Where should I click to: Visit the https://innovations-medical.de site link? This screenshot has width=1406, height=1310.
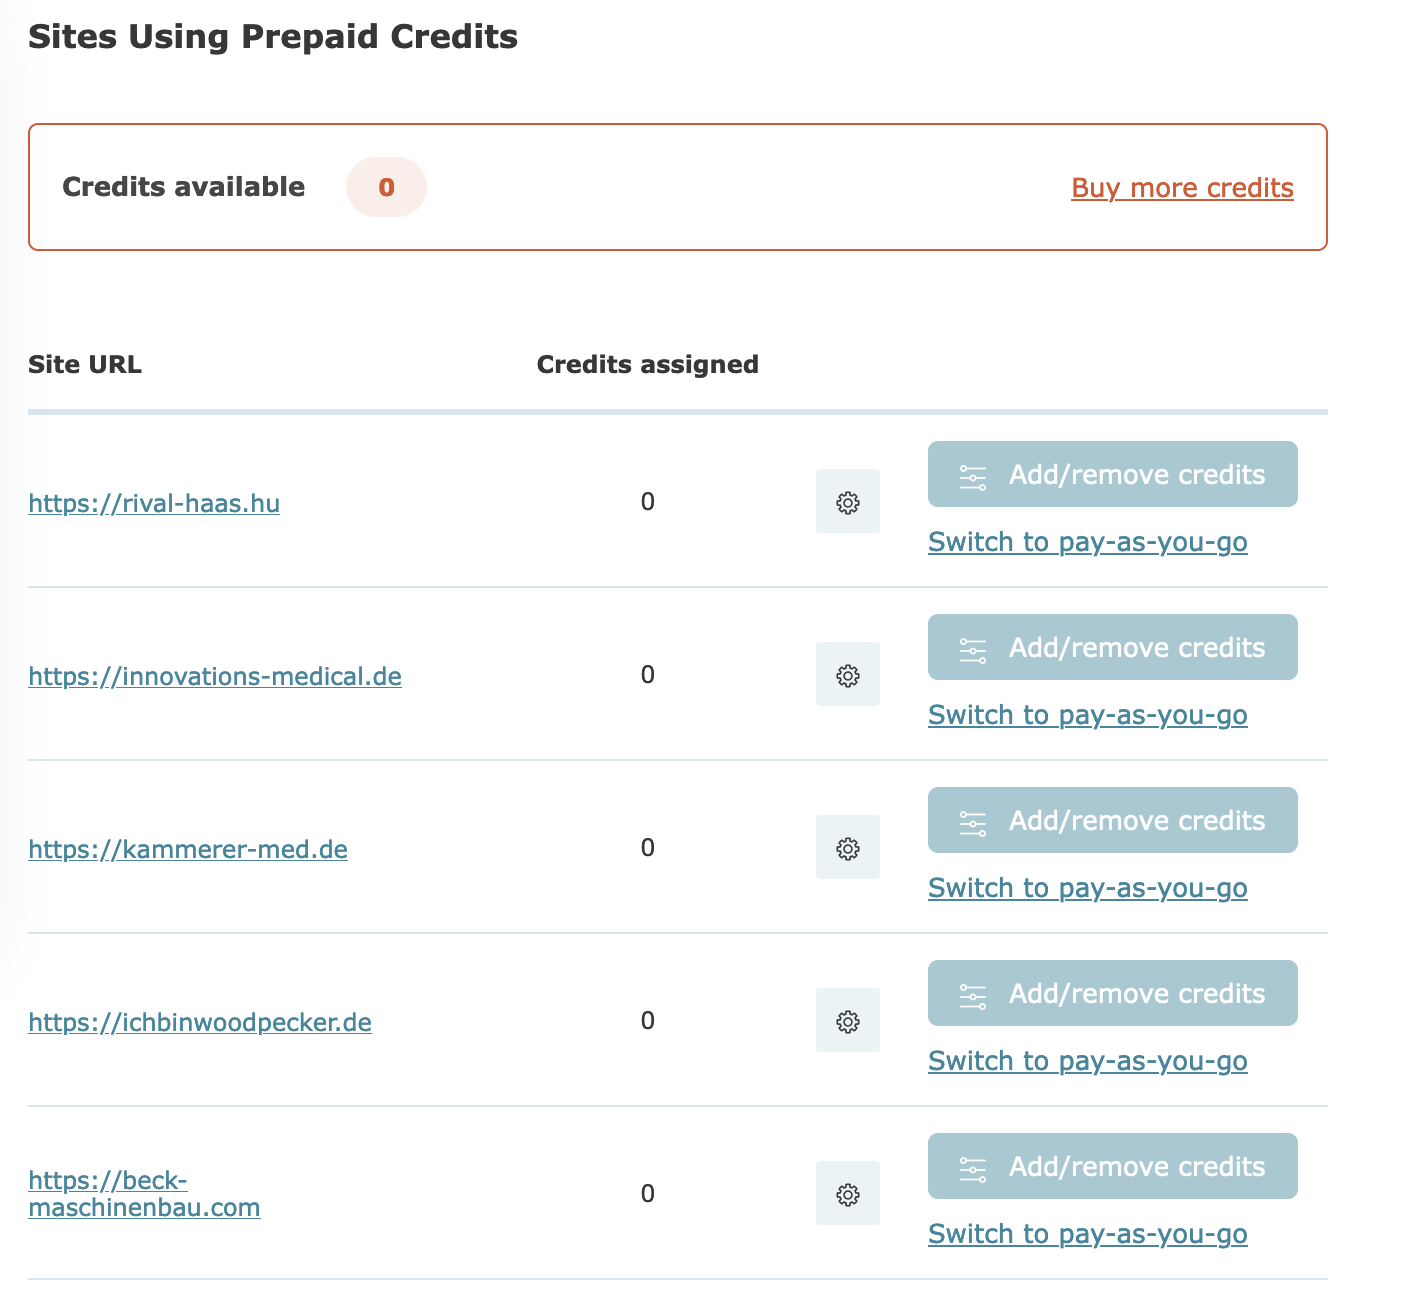(215, 676)
